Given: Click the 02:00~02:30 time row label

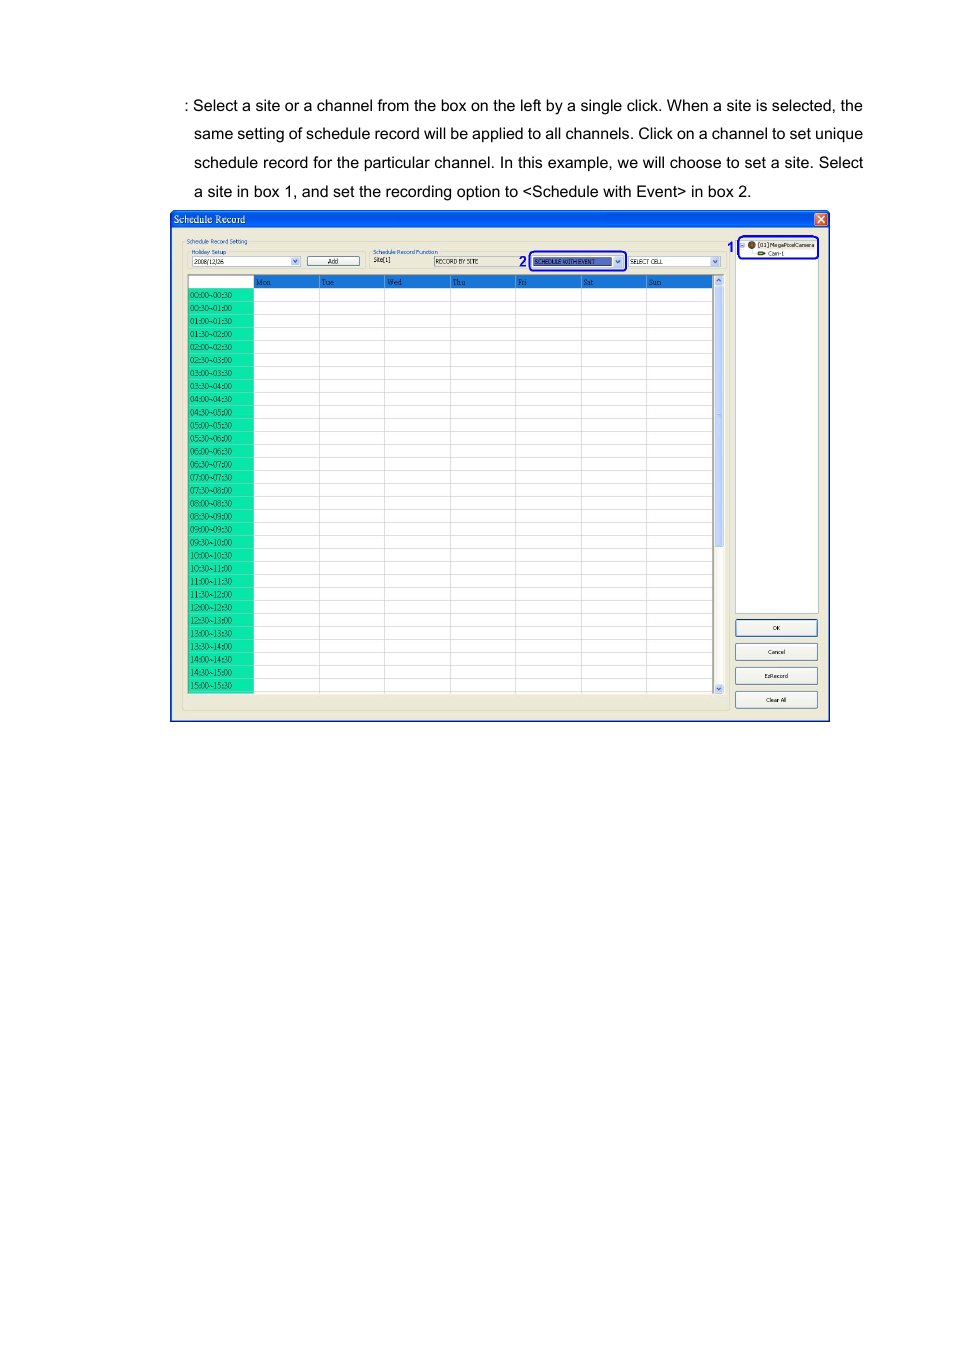Looking at the screenshot, I should click(221, 347).
